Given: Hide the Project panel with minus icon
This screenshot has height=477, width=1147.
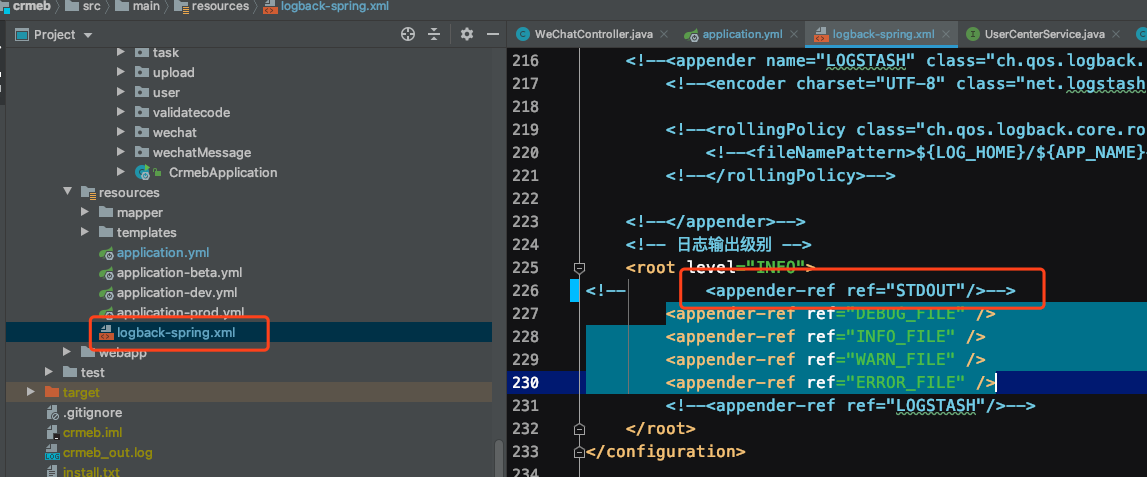Looking at the screenshot, I should click(x=494, y=34).
